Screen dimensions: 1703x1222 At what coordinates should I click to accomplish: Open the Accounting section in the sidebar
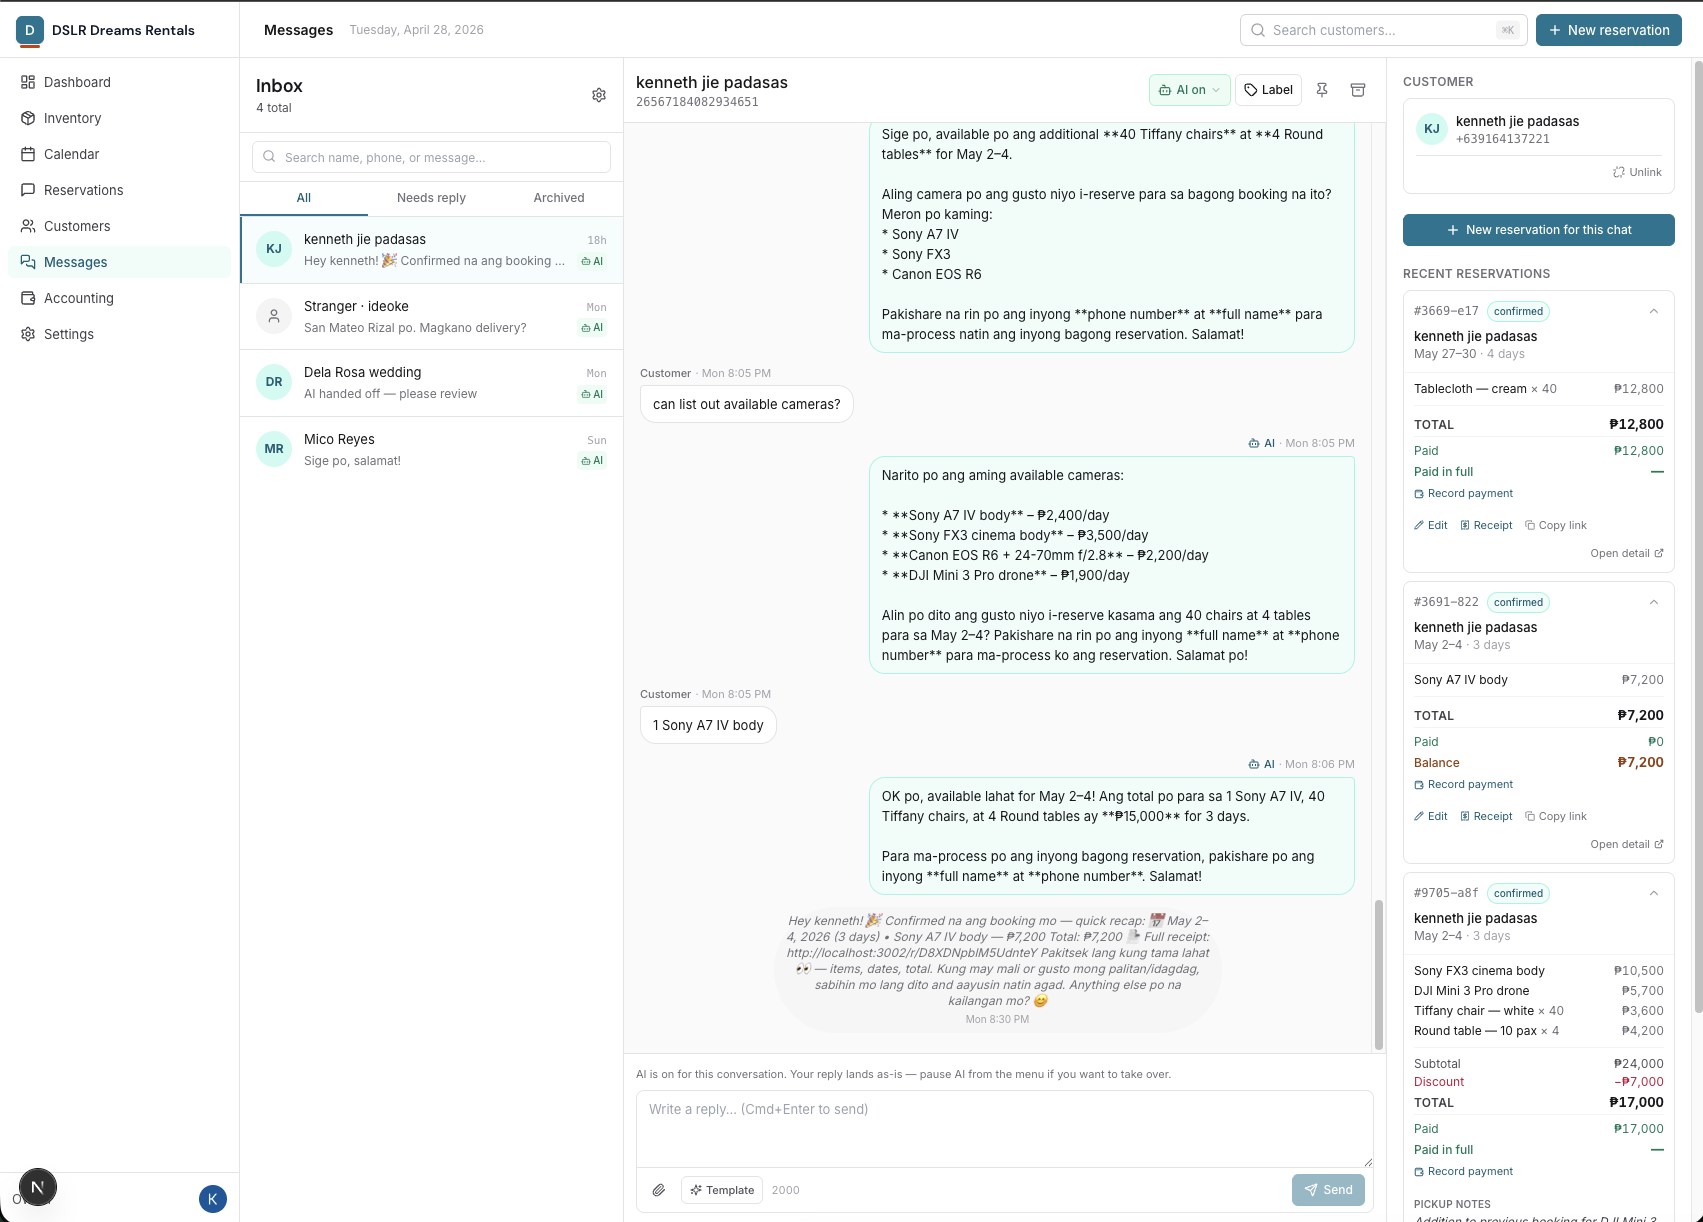coord(78,298)
